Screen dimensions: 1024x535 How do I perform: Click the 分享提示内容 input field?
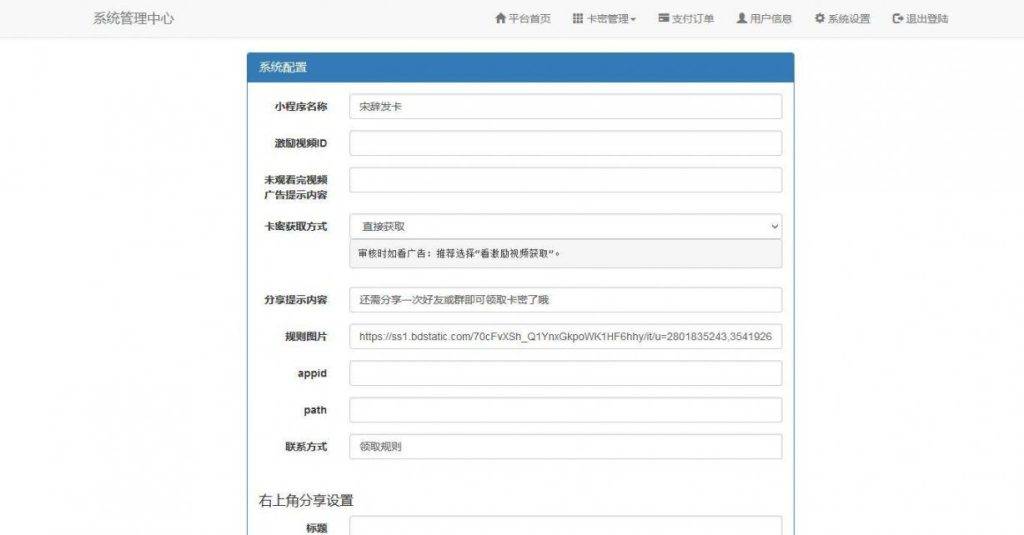pyautogui.click(x=566, y=300)
